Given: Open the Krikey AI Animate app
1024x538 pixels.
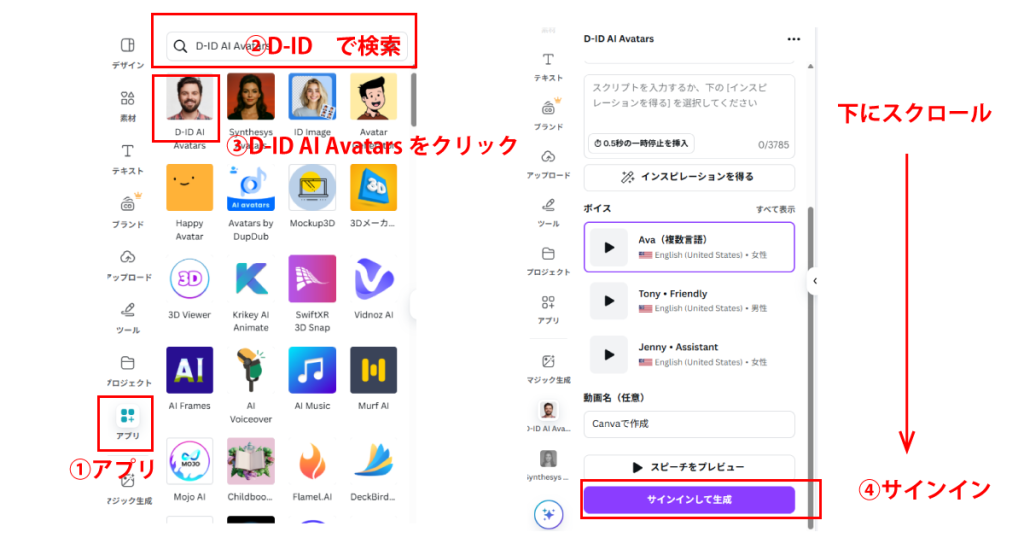Looking at the screenshot, I should click(x=251, y=294).
